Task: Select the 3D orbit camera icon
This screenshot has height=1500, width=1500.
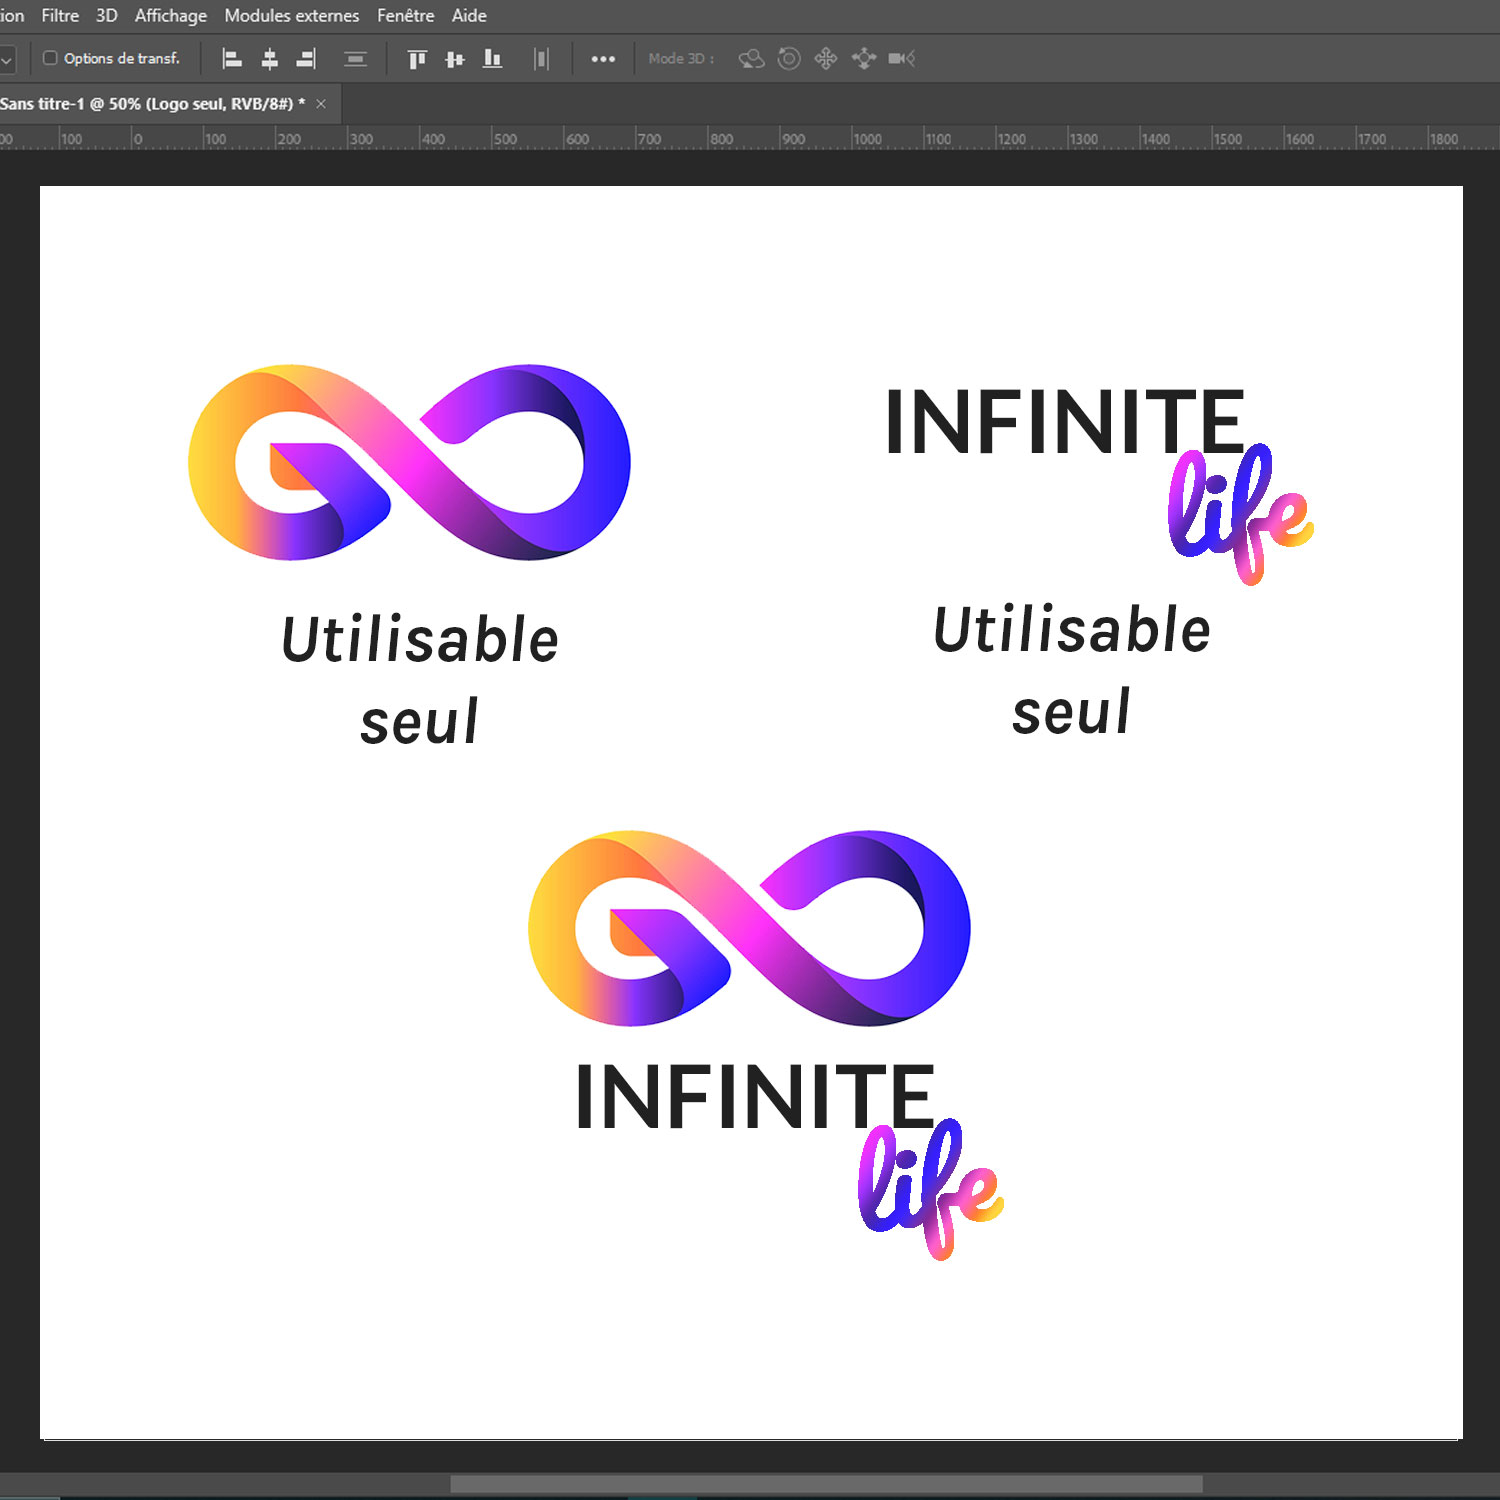Action: 751,59
